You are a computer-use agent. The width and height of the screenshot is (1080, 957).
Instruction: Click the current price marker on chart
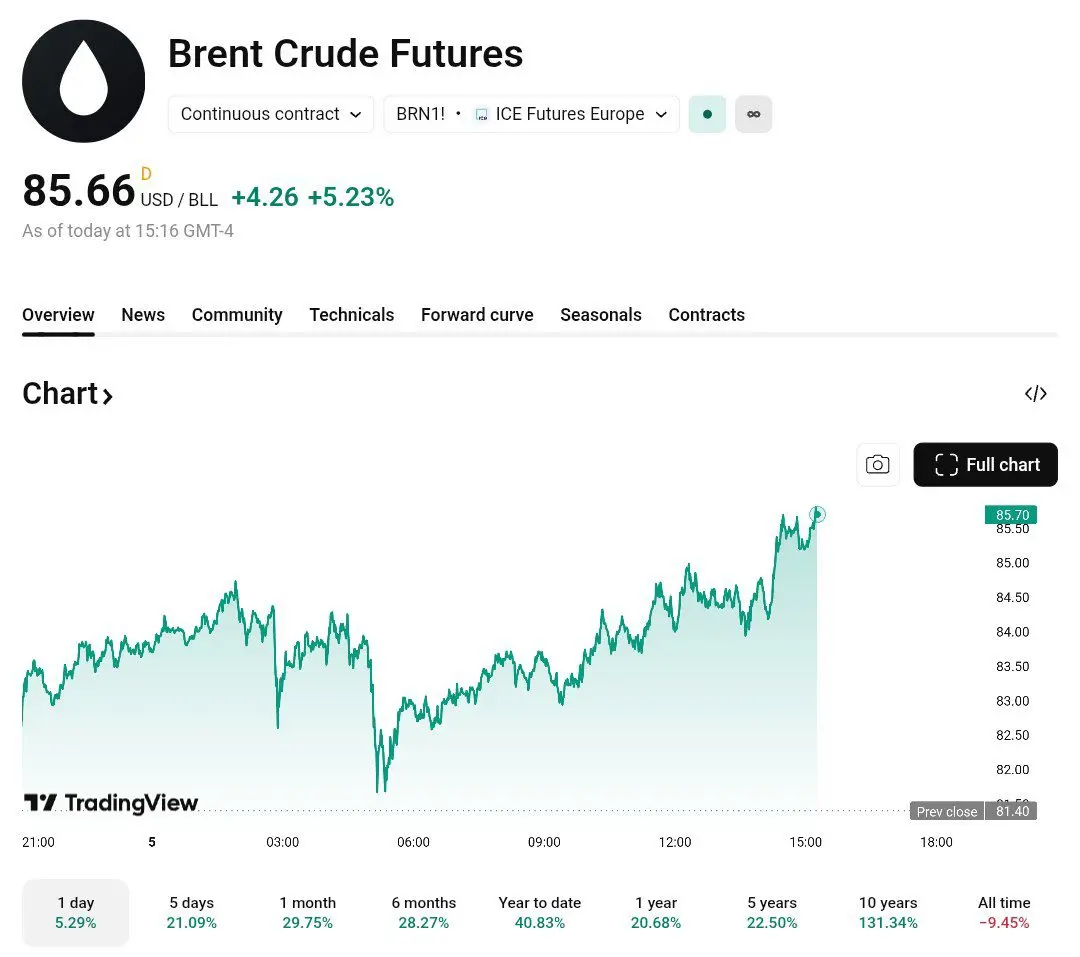(x=818, y=515)
